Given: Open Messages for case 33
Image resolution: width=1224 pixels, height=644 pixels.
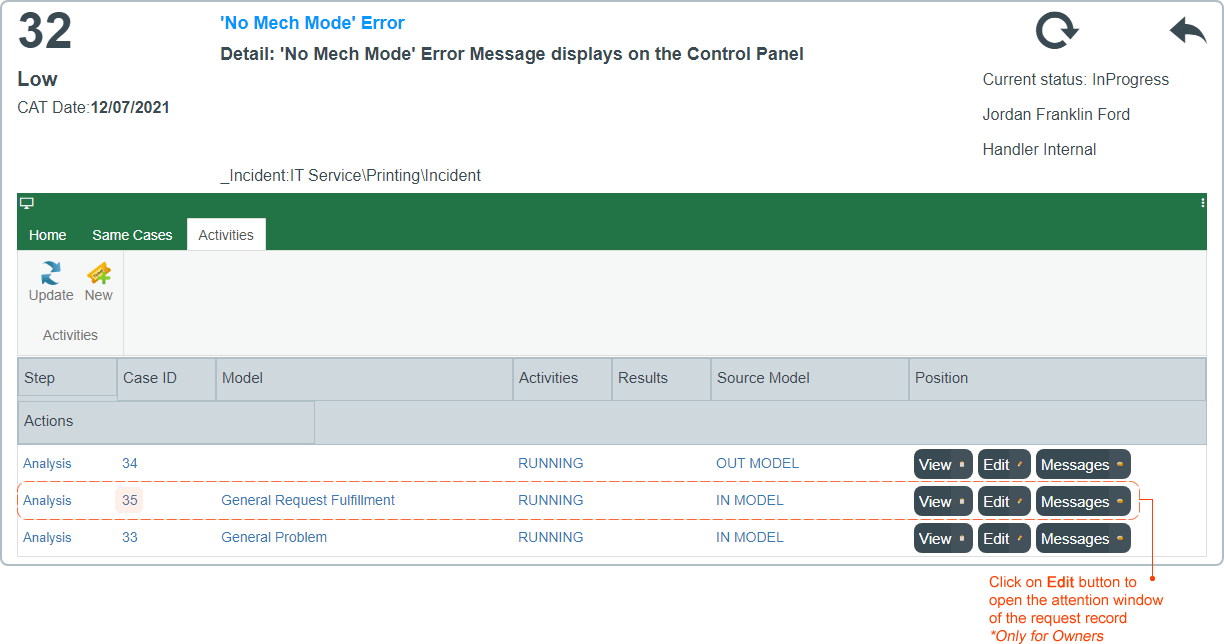Looking at the screenshot, I should point(1083,538).
